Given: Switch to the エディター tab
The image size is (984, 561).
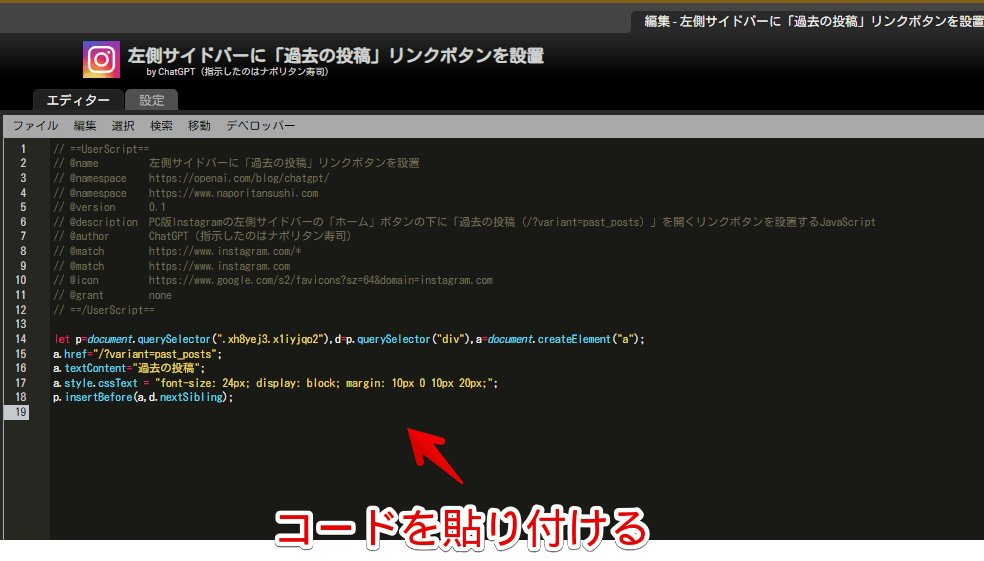Looking at the screenshot, I should [78, 100].
